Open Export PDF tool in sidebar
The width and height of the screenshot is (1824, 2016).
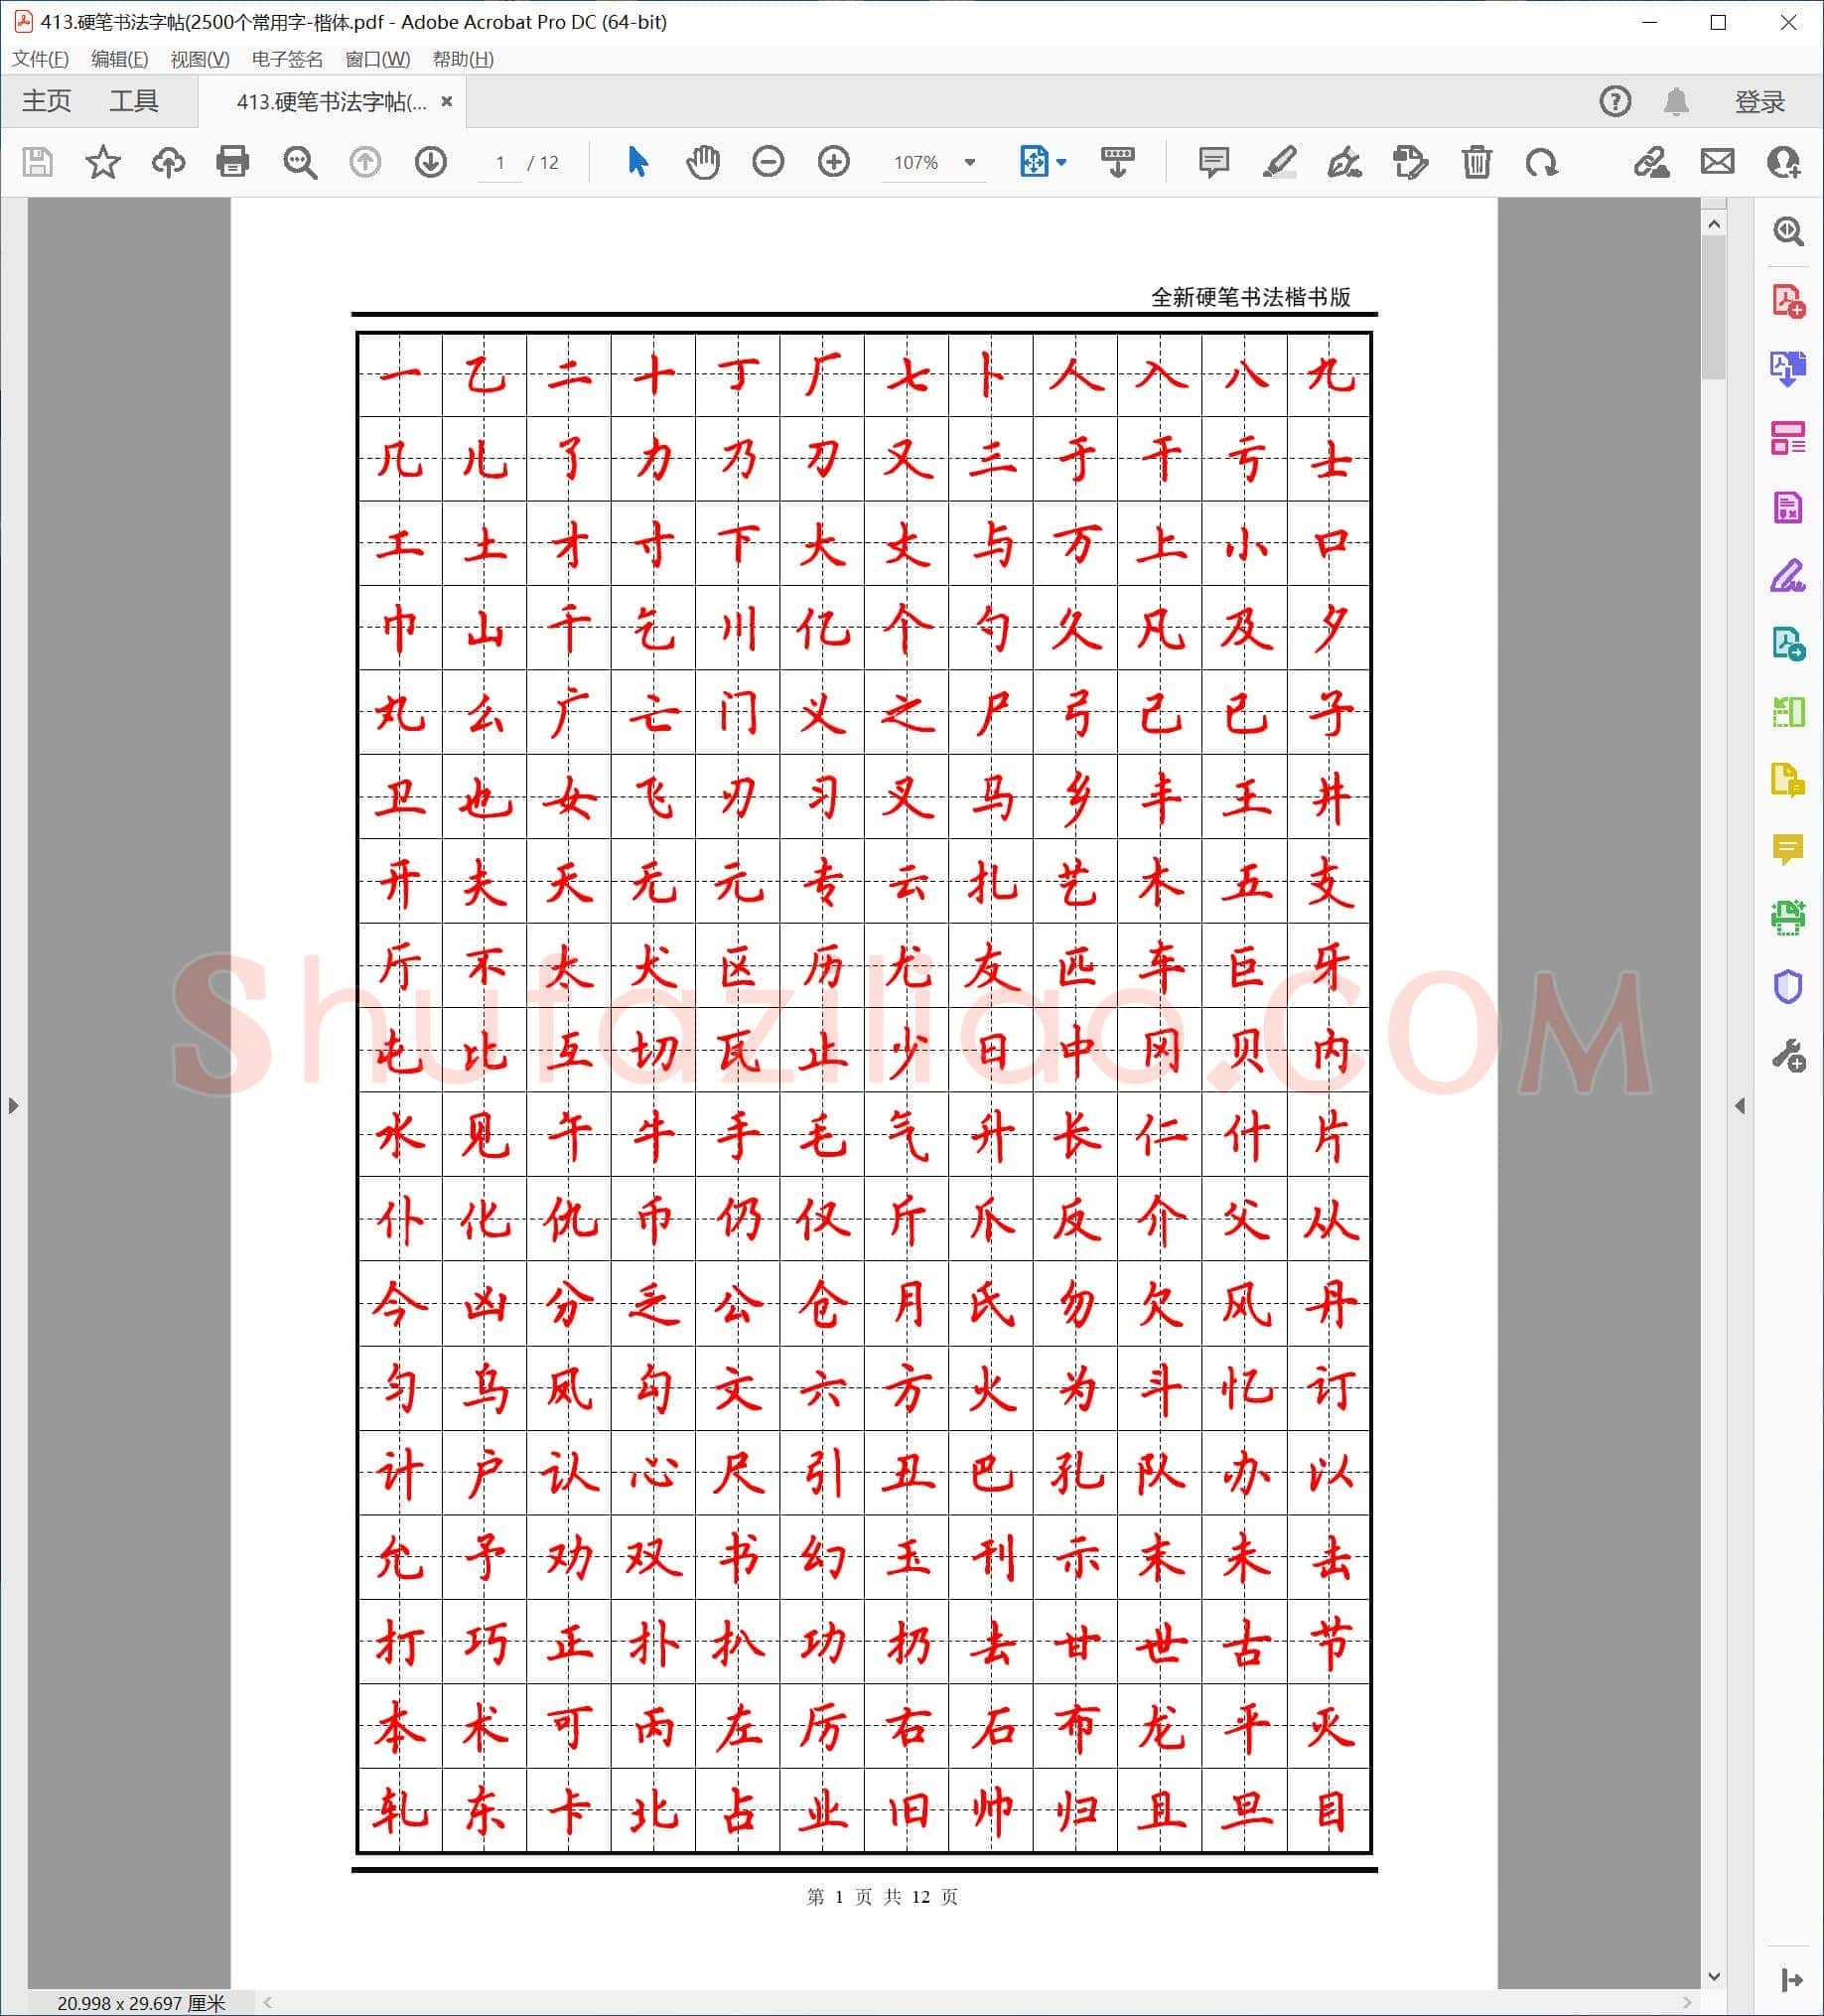tap(1788, 369)
